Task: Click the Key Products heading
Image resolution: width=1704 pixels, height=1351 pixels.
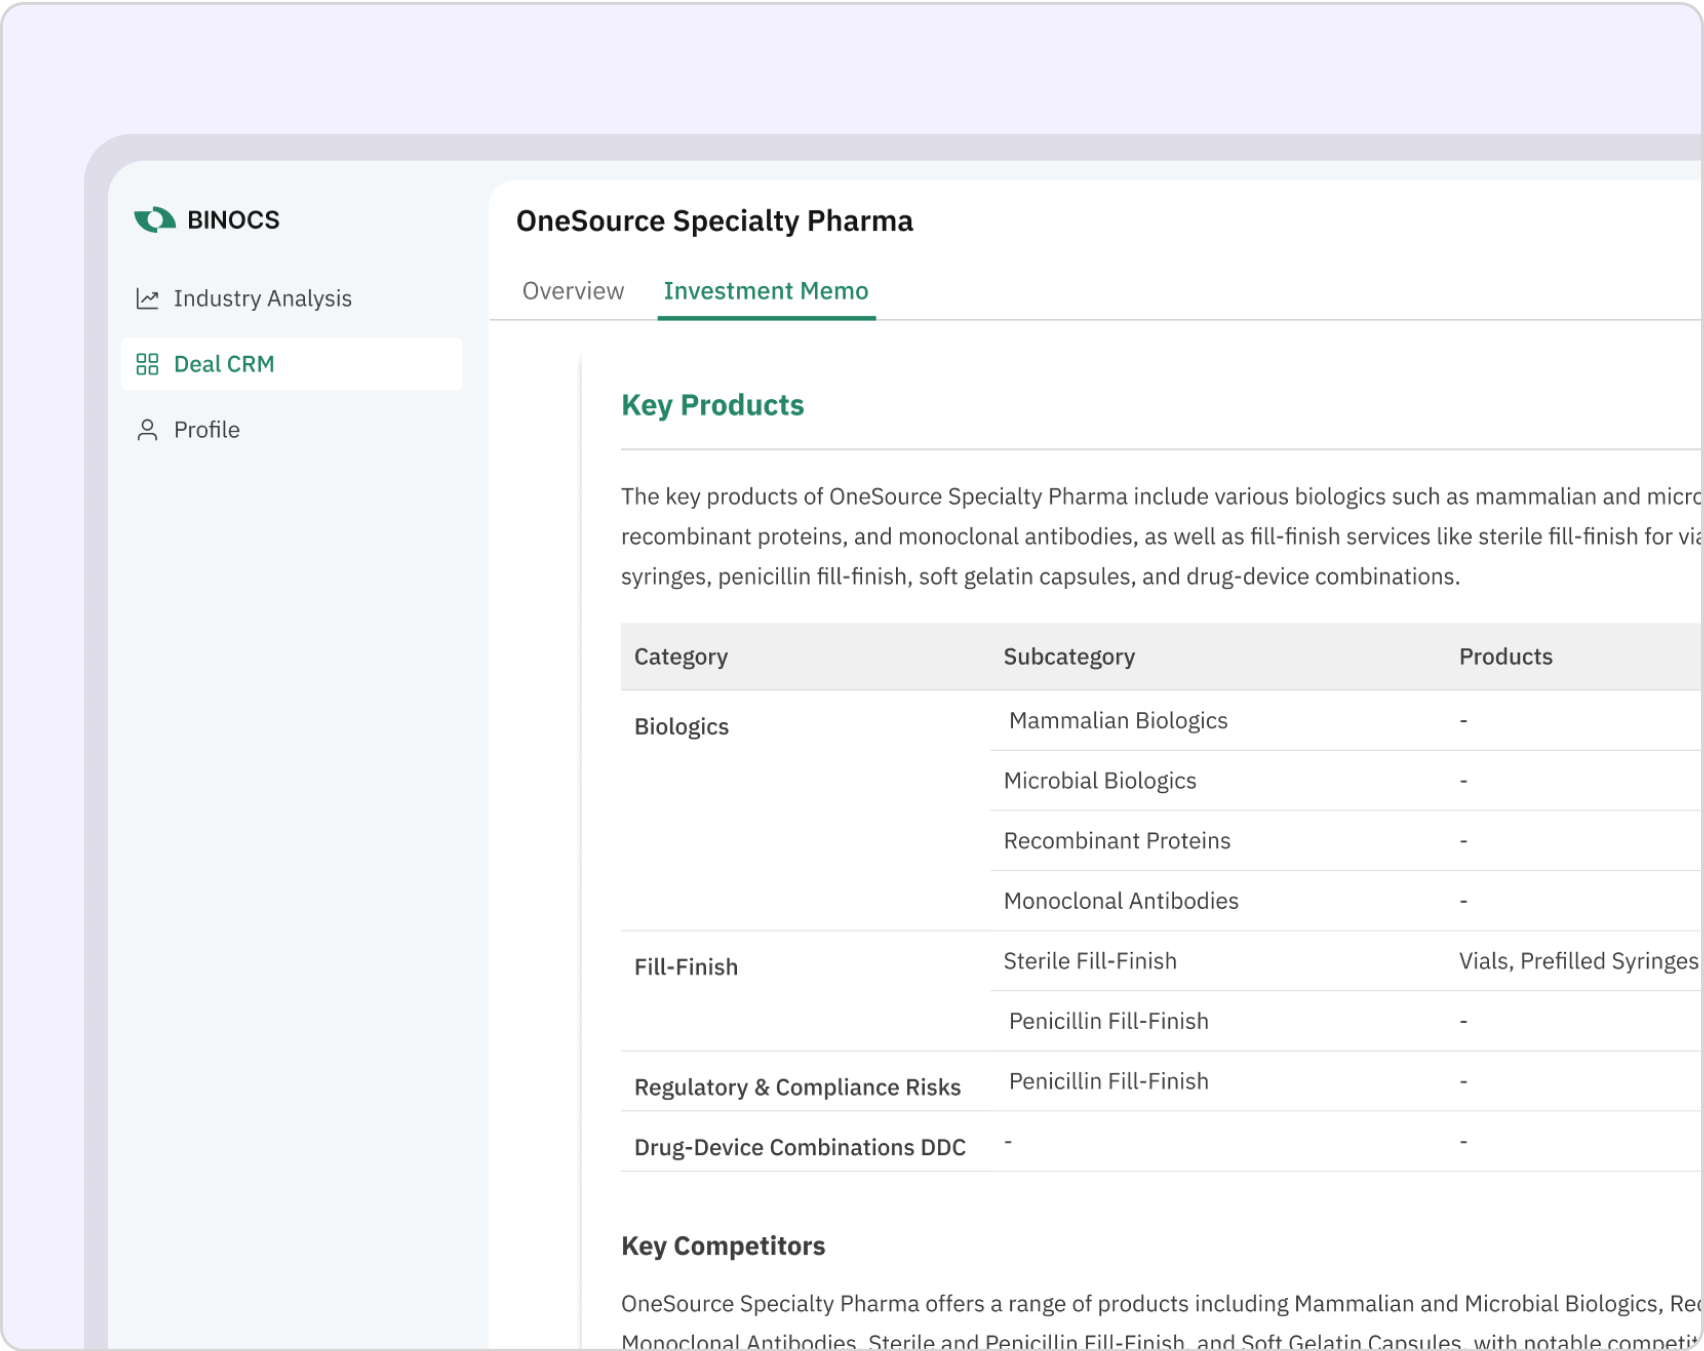Action: point(712,405)
